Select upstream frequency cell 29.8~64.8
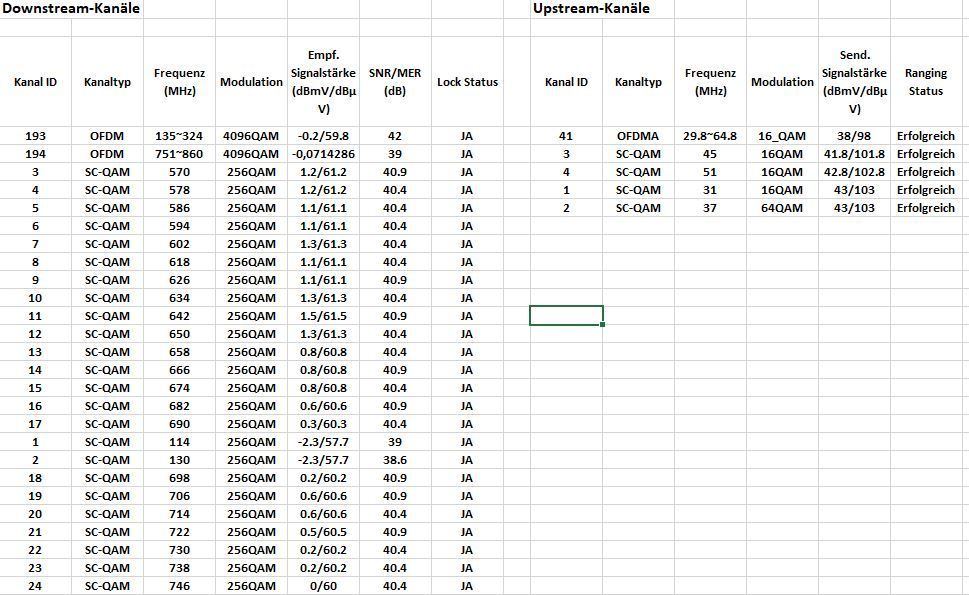969x595 pixels. (710, 136)
